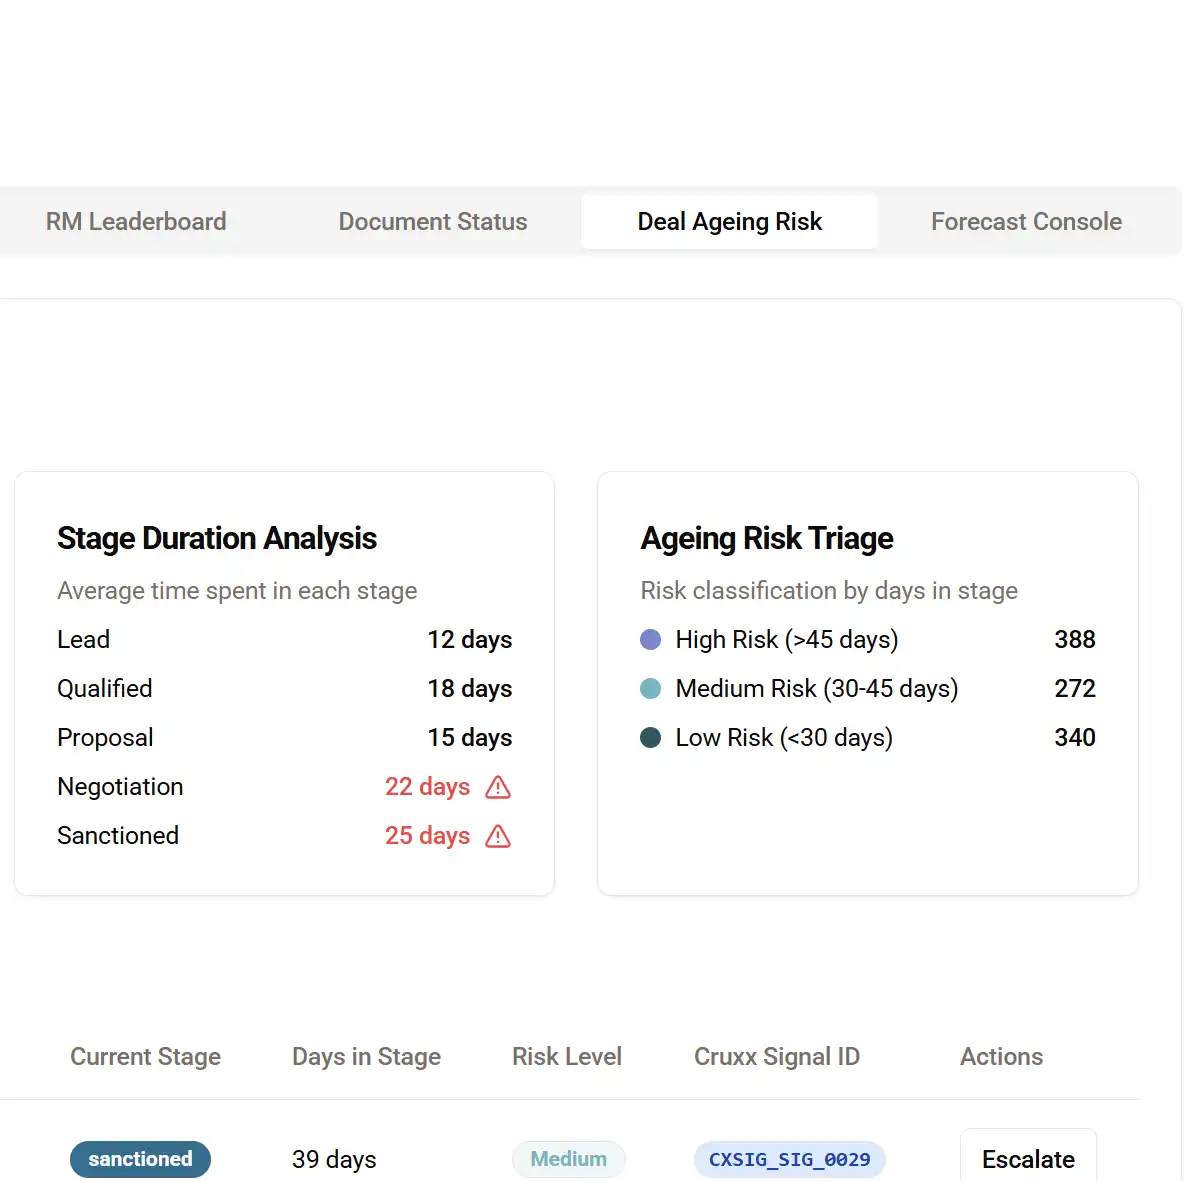Image resolution: width=1200 pixels, height=1181 pixels.
Task: Sort by Days in Stage column header
Action: [x=366, y=1057]
